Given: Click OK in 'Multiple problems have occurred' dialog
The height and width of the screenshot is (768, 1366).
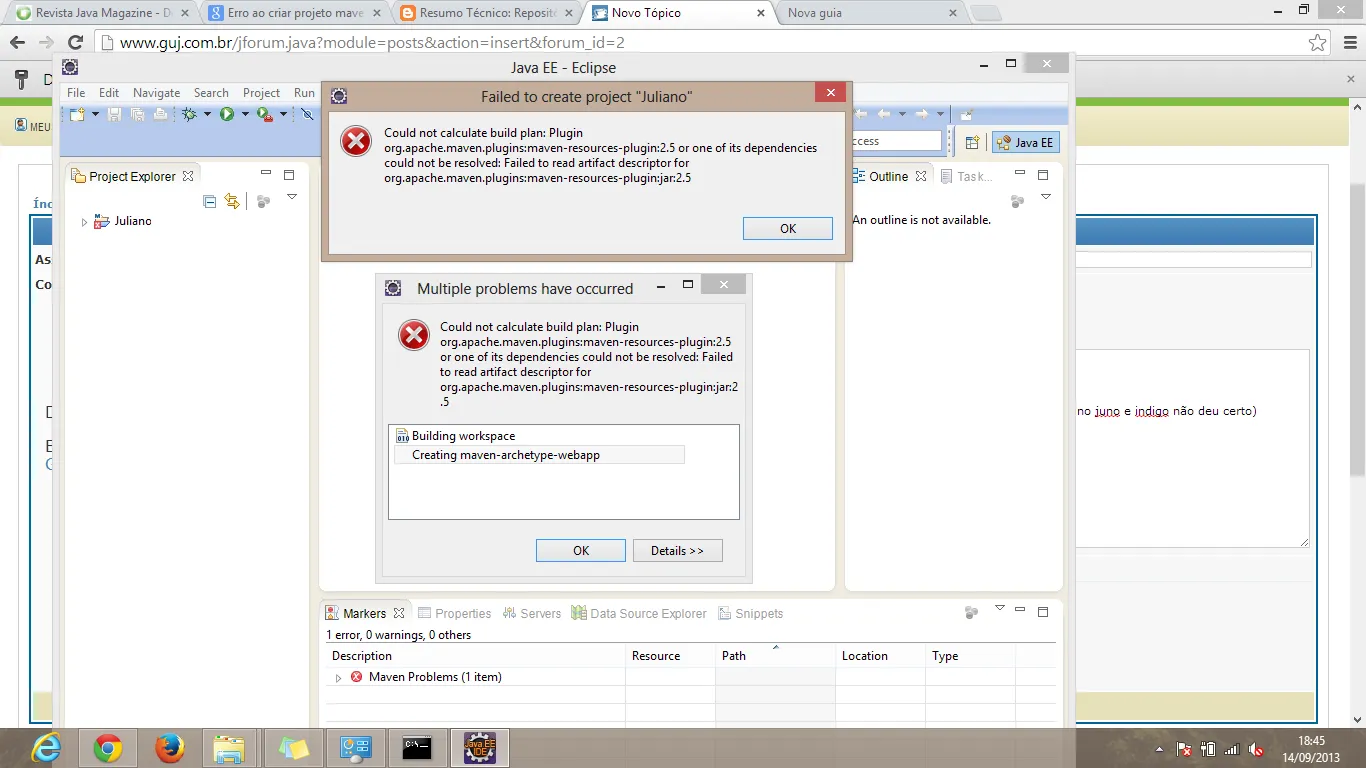Looking at the screenshot, I should [581, 551].
